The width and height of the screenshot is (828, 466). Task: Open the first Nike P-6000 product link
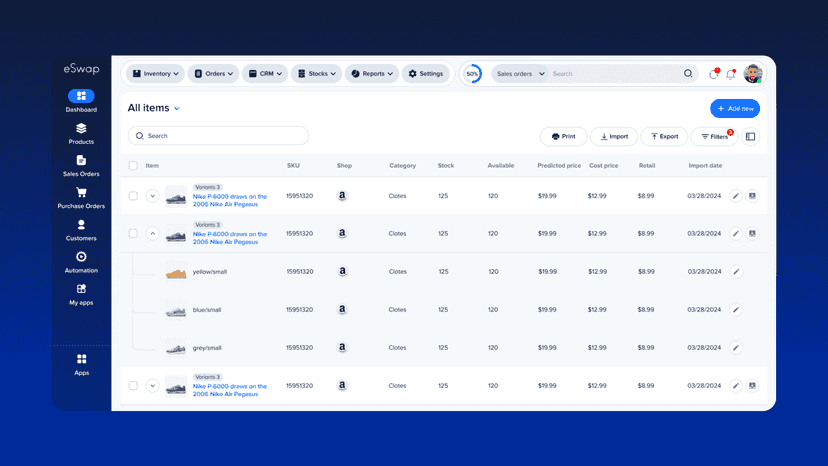[x=230, y=200]
